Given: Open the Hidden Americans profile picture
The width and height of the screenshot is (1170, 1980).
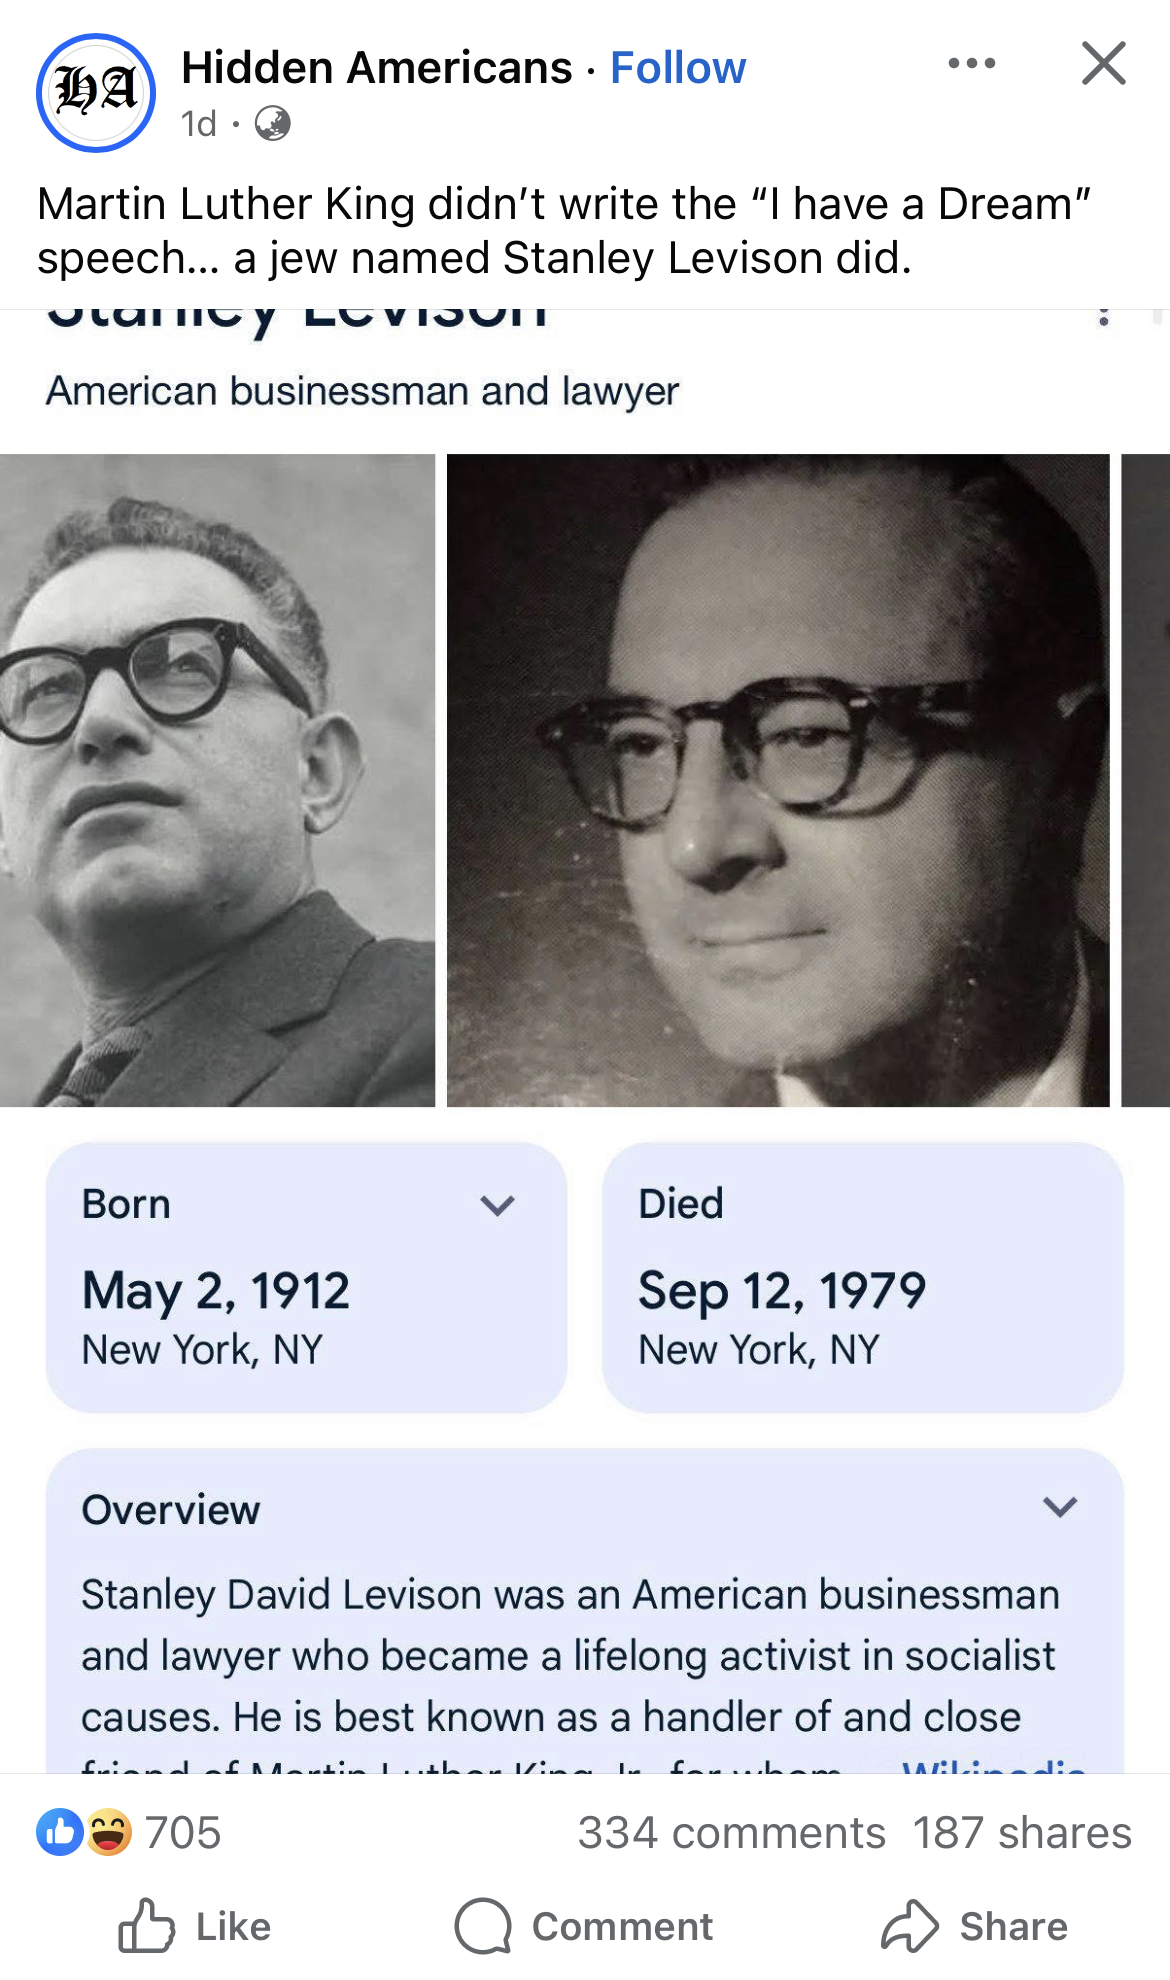Looking at the screenshot, I should (x=96, y=93).
